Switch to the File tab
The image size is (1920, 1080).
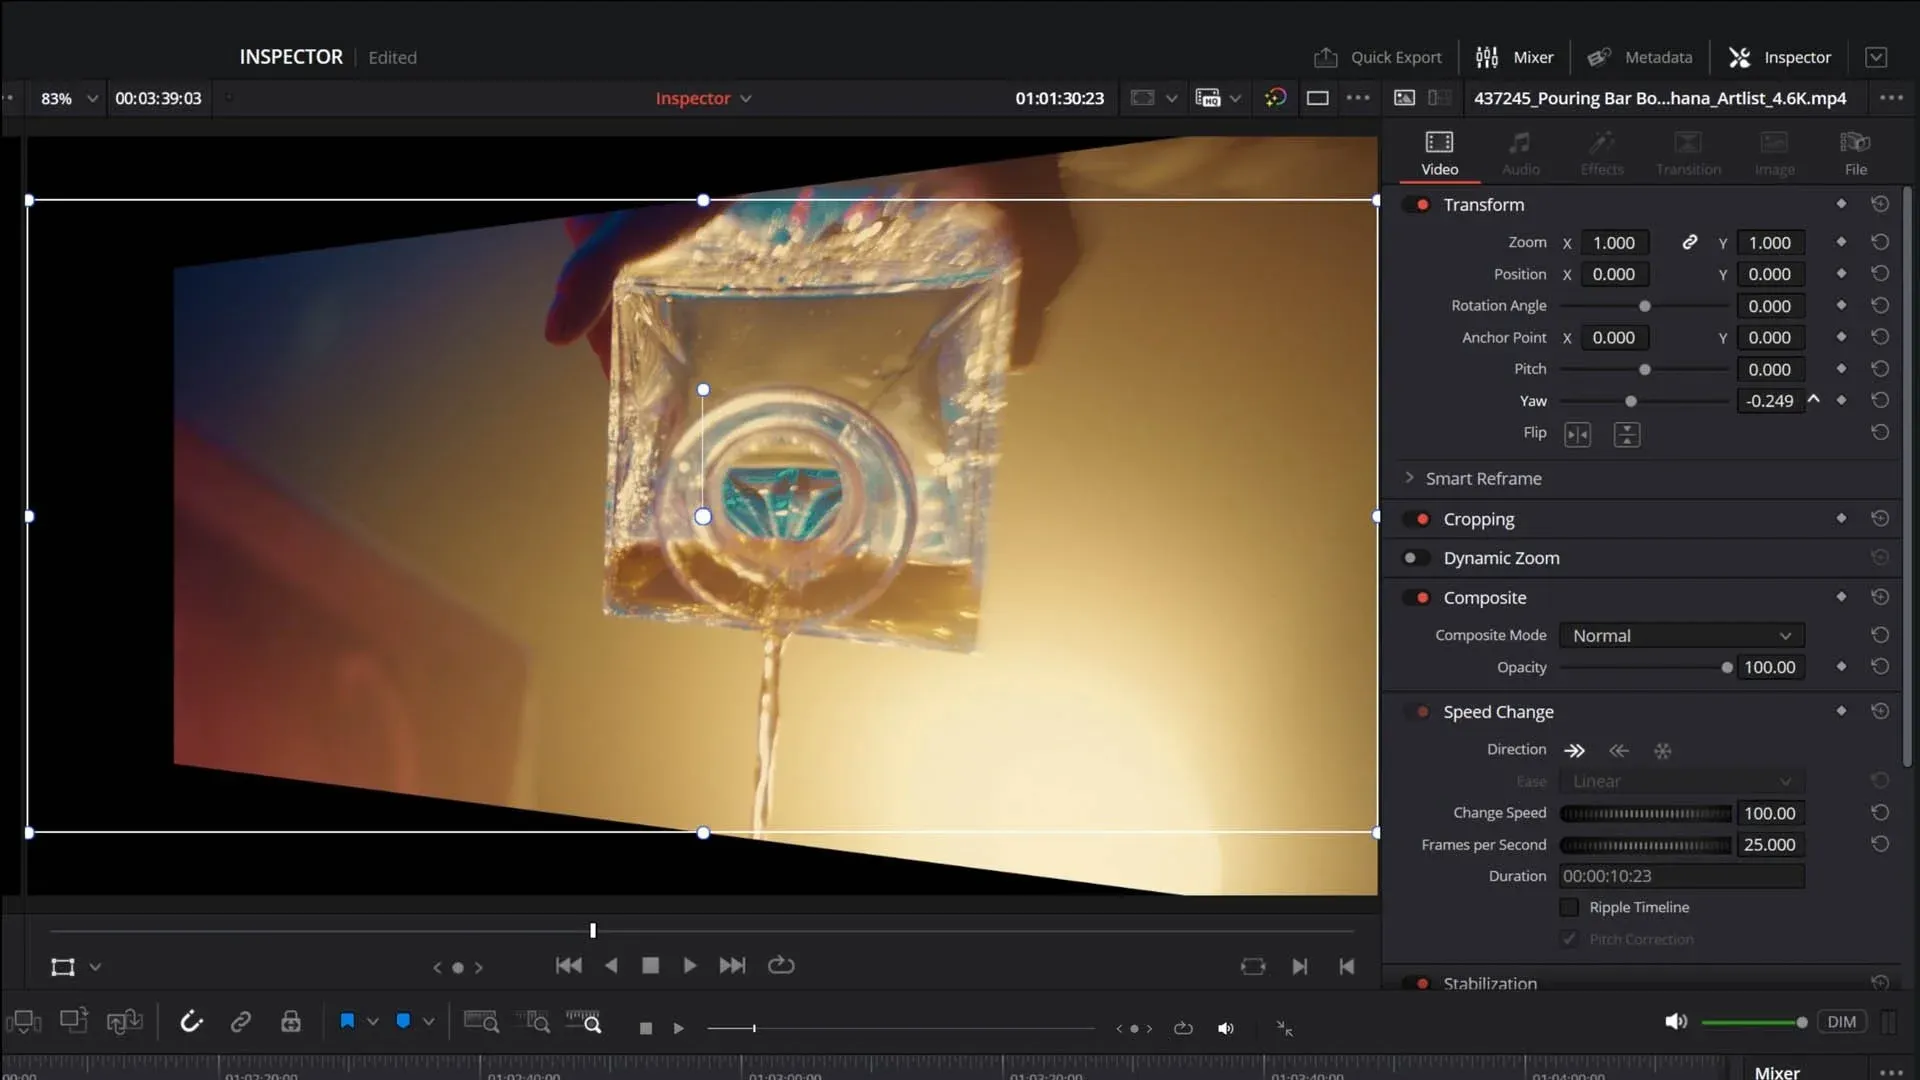(x=1855, y=153)
